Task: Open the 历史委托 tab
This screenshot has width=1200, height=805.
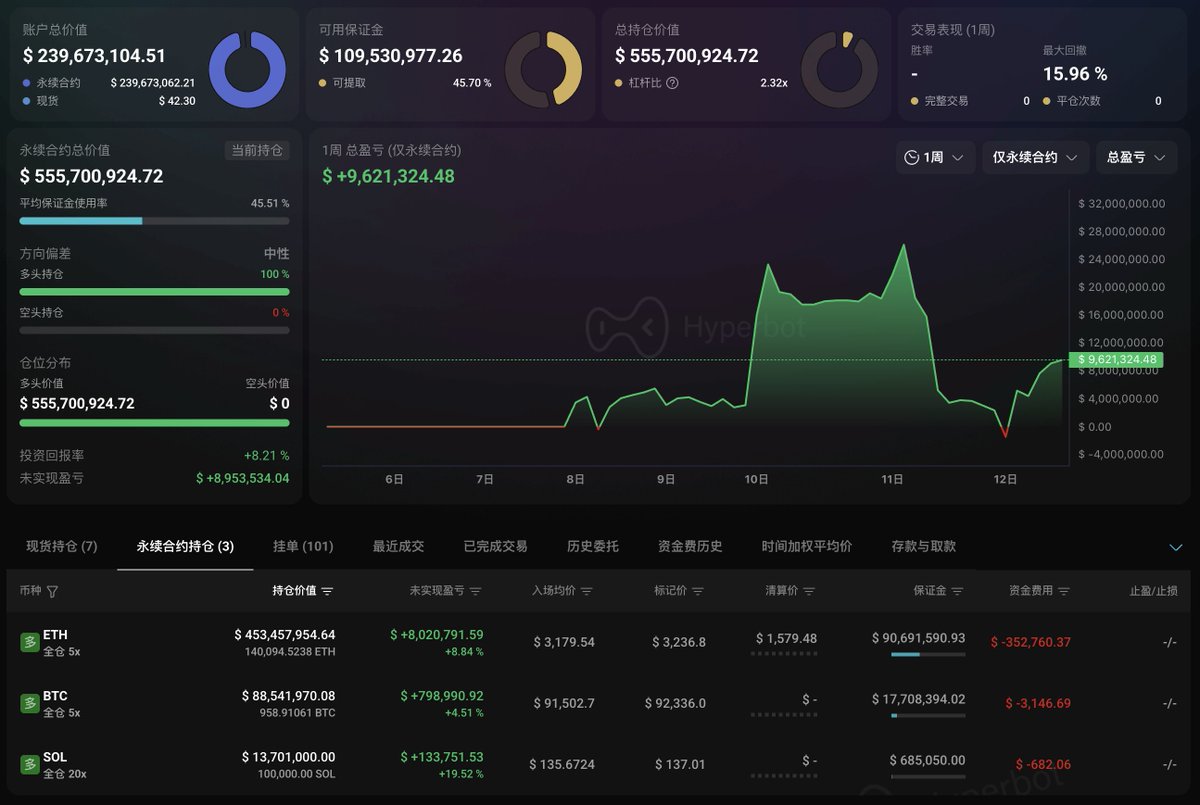Action: point(592,546)
